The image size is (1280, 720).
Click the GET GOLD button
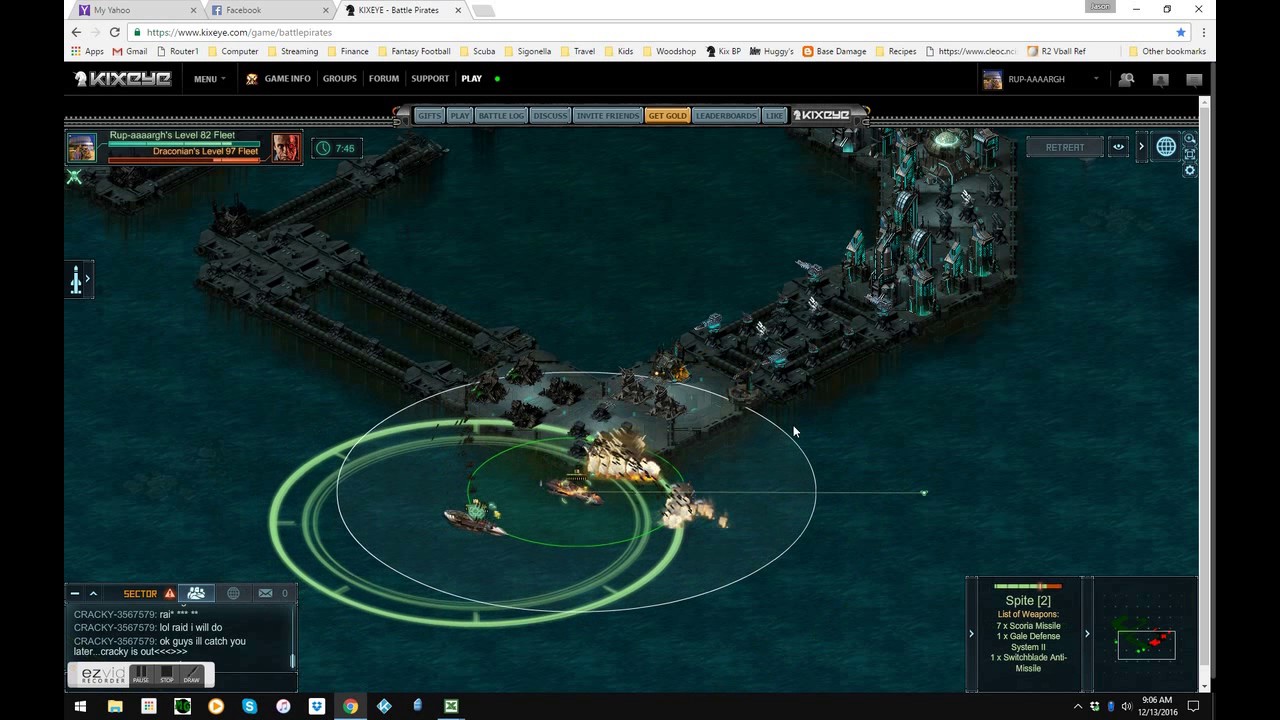(x=667, y=116)
